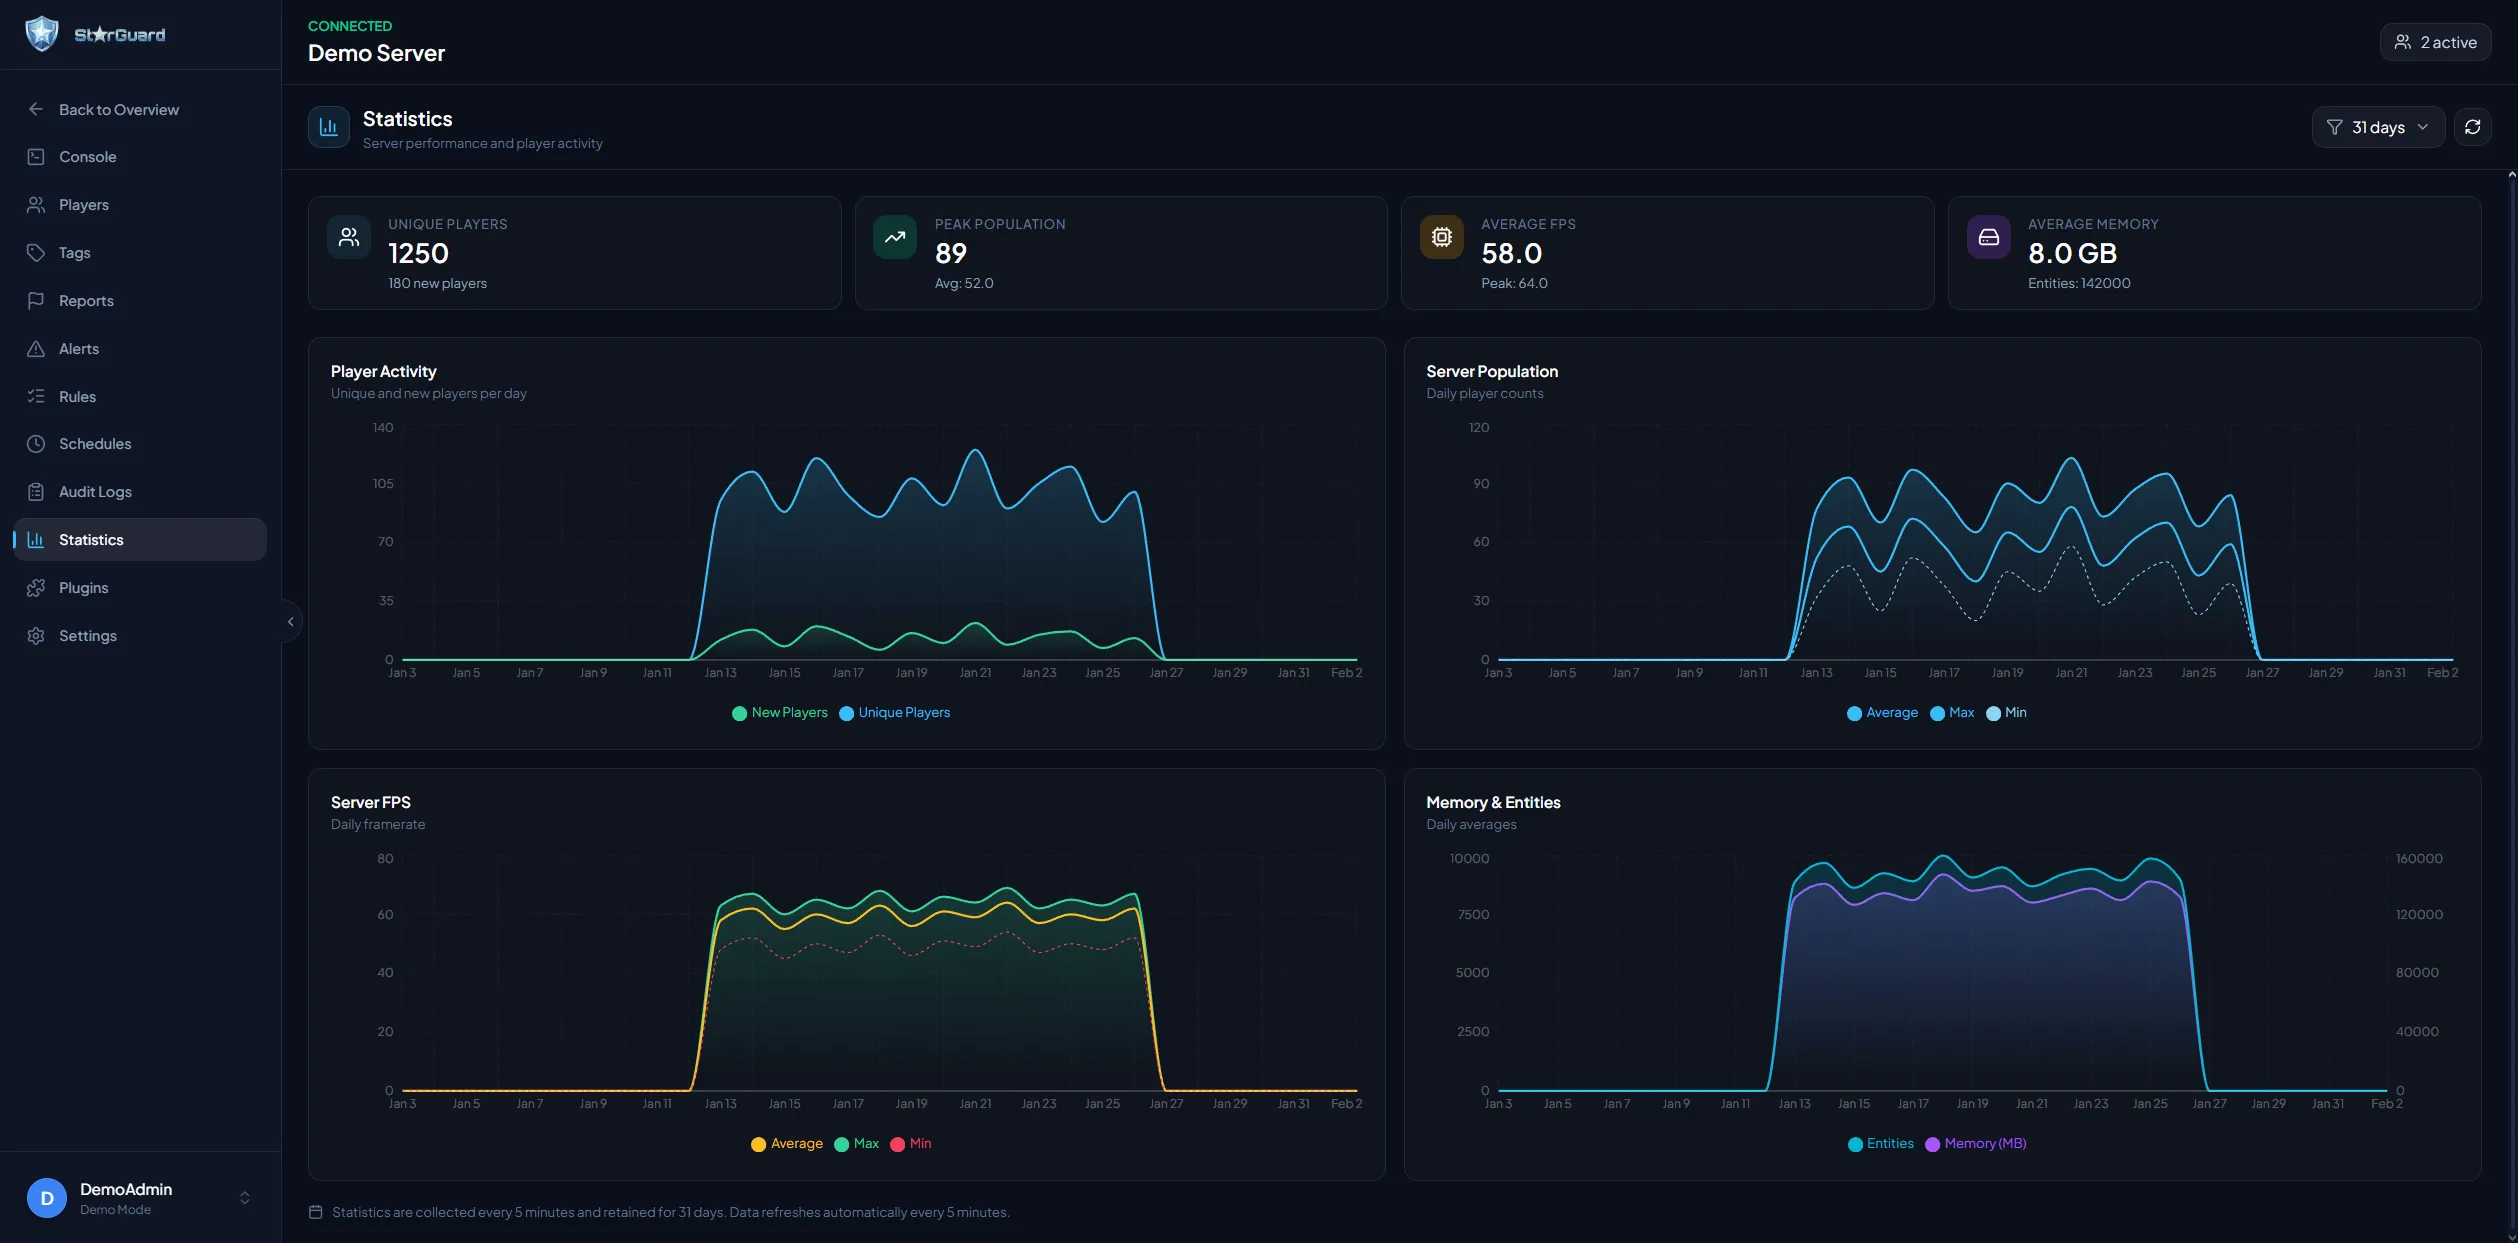Go back to Overview
This screenshot has width=2518, height=1243.
click(119, 109)
